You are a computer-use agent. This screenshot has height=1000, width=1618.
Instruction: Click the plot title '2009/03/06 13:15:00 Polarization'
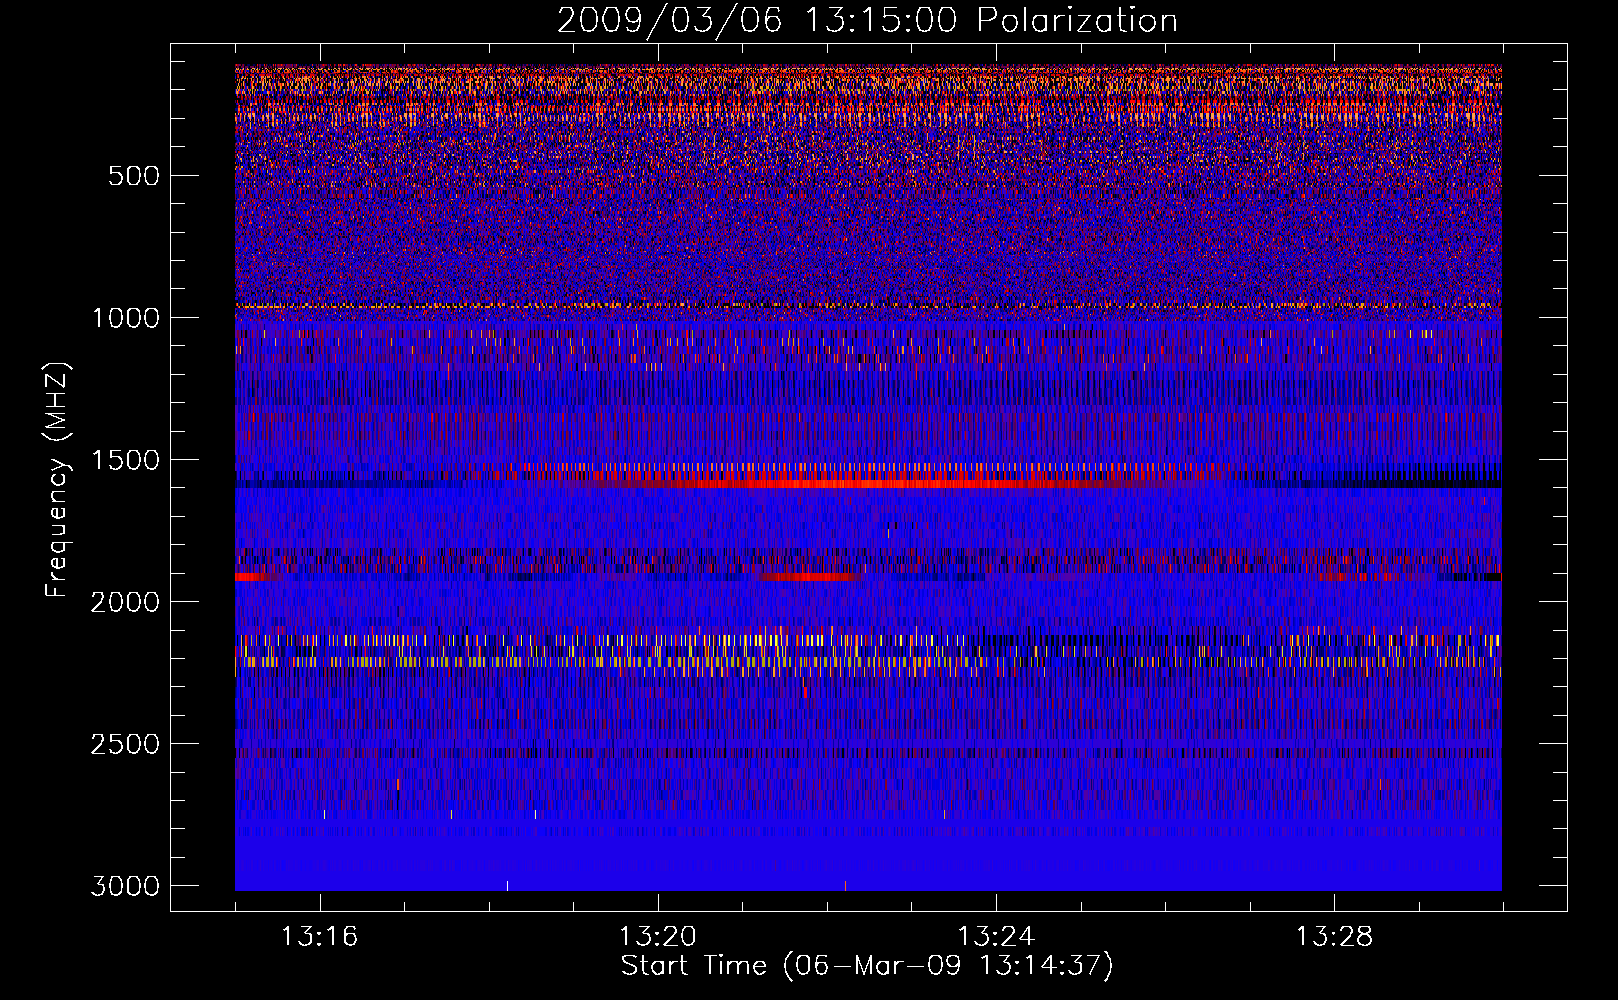pyautogui.click(x=867, y=20)
